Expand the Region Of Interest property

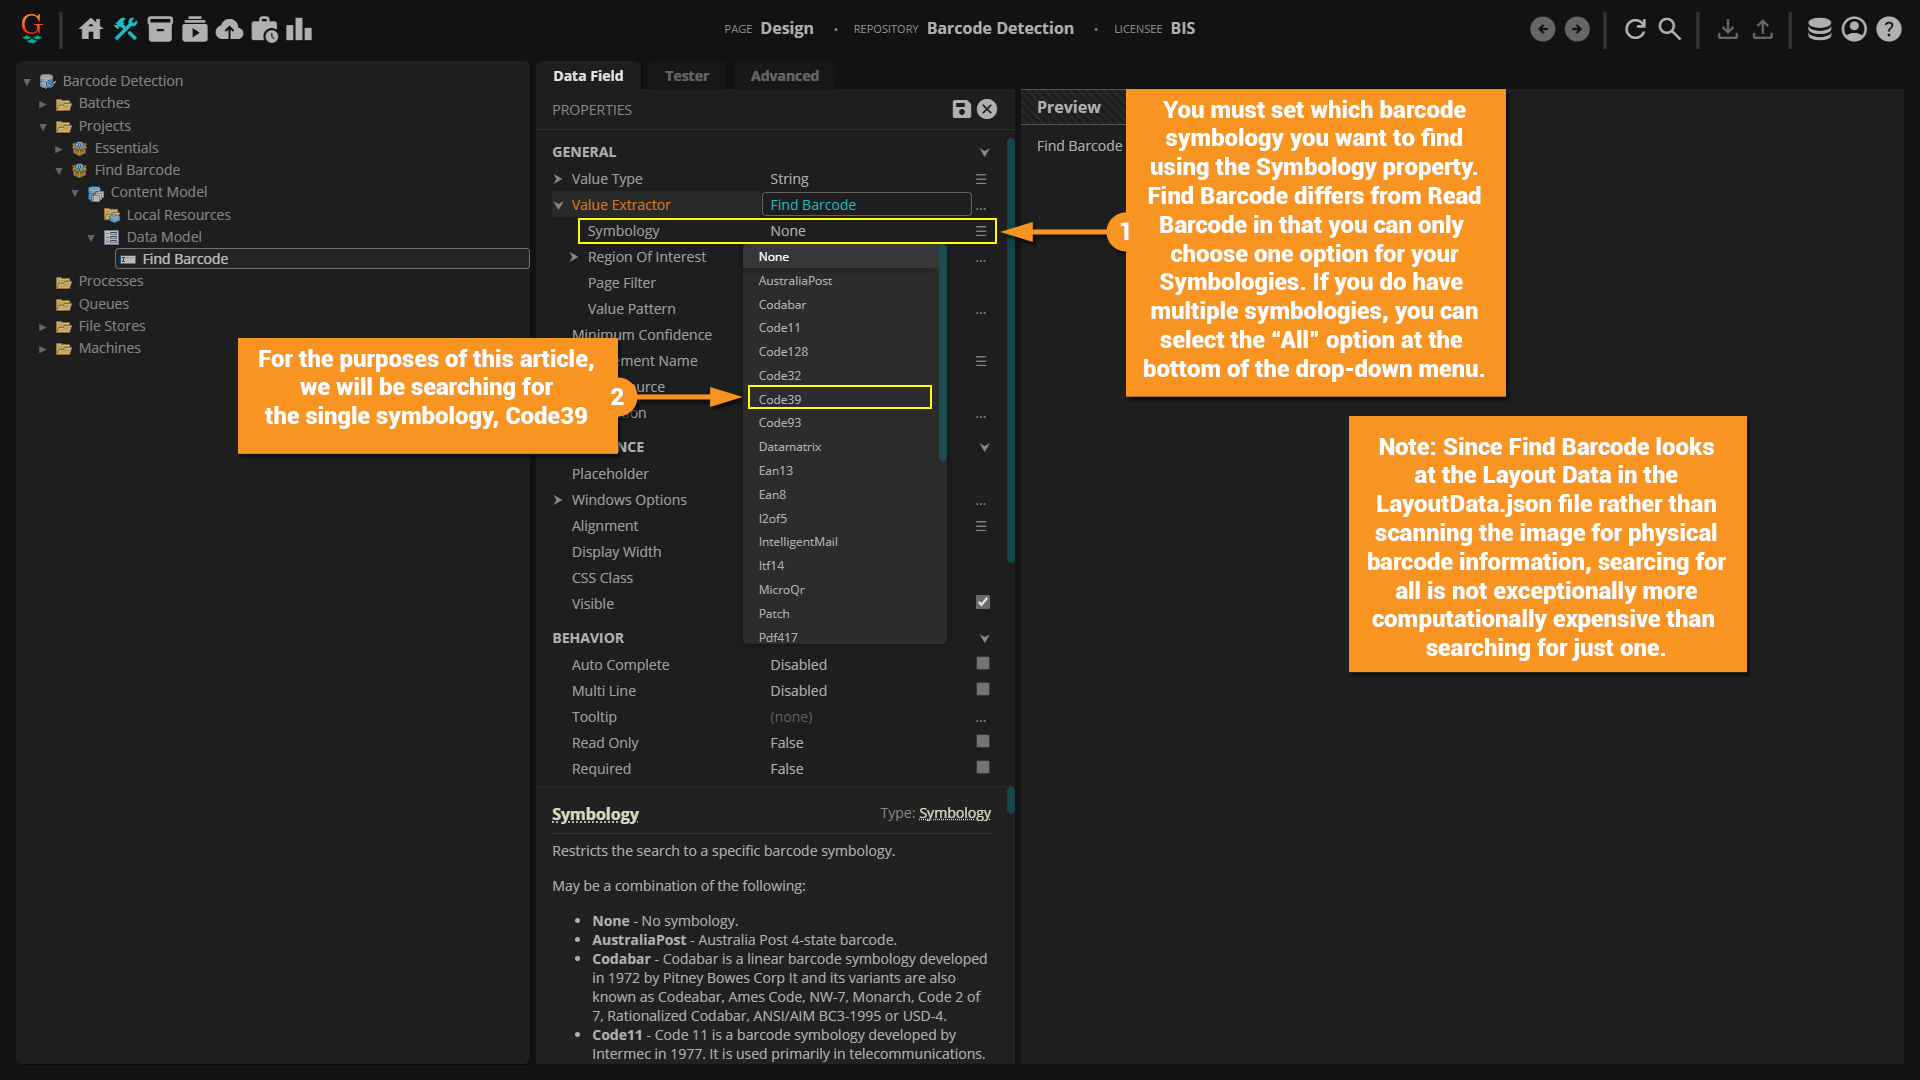[x=574, y=257]
